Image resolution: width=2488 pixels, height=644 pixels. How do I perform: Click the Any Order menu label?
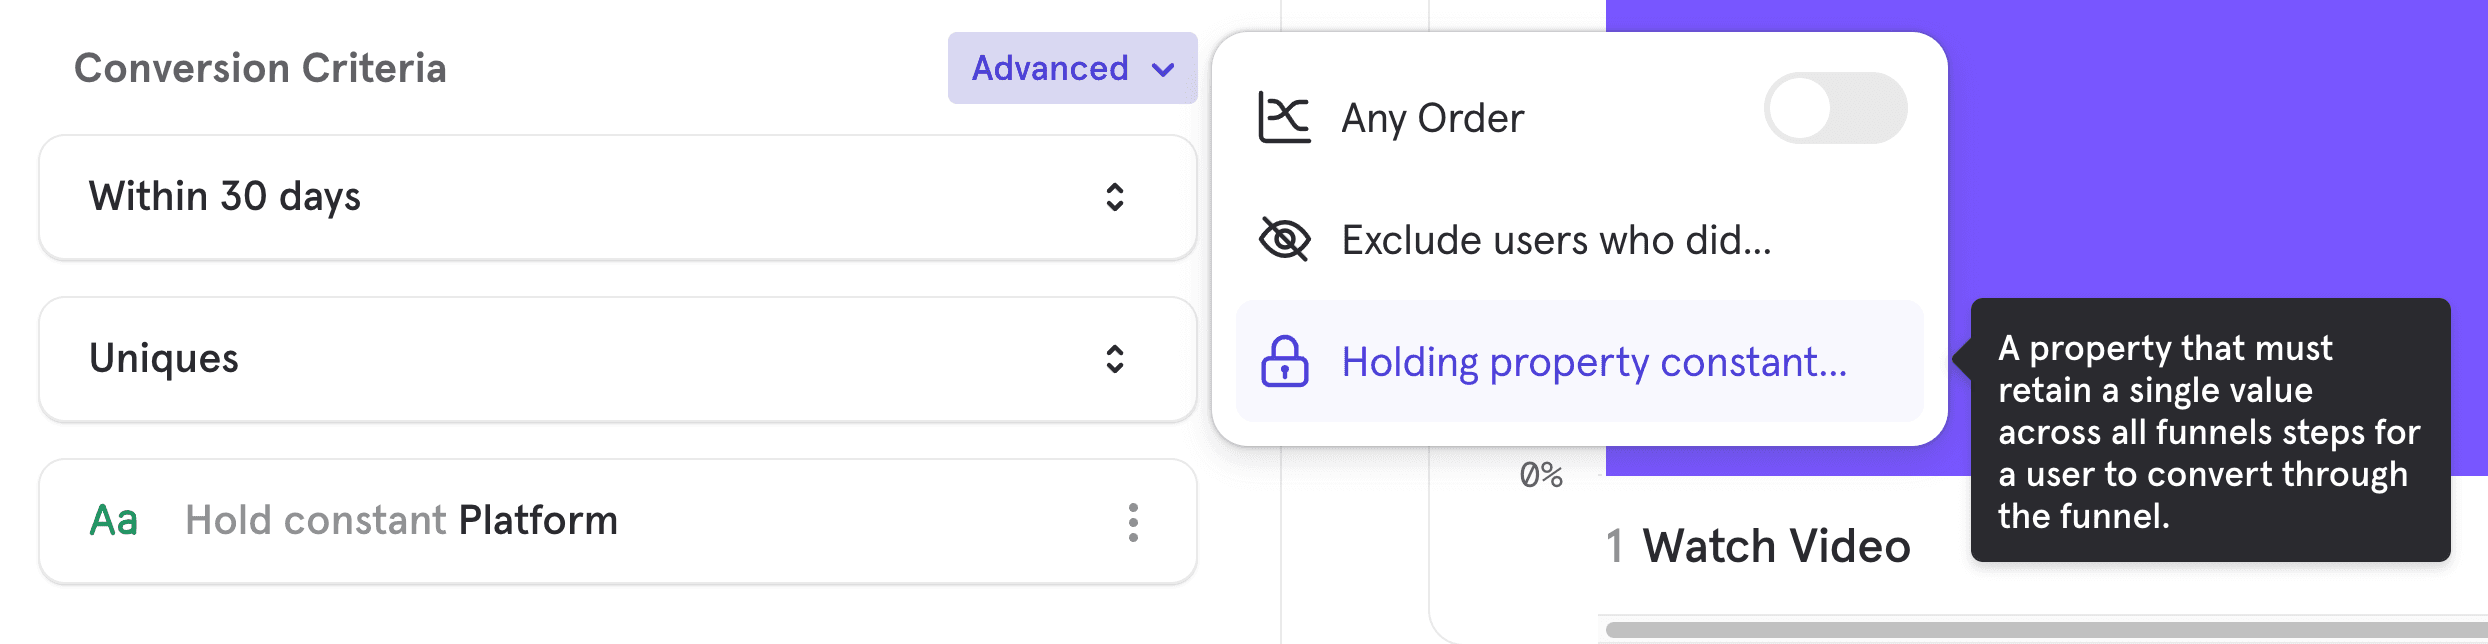[x=1432, y=118]
